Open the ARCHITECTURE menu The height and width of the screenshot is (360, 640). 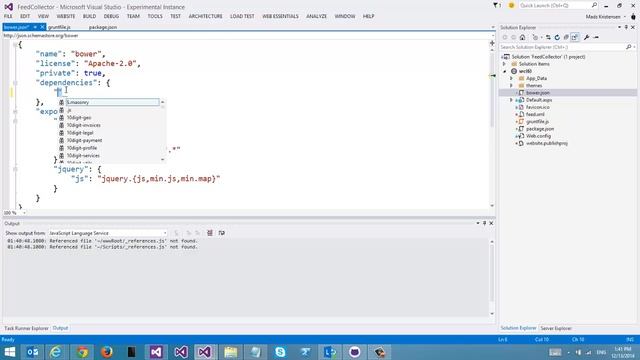tap(205, 16)
